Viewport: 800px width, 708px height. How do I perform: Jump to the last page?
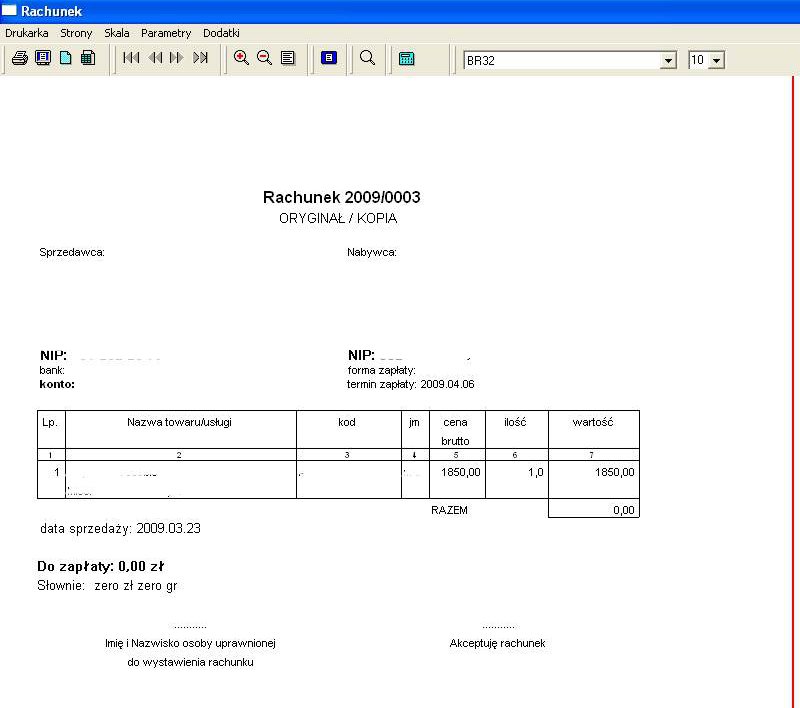[x=200, y=58]
